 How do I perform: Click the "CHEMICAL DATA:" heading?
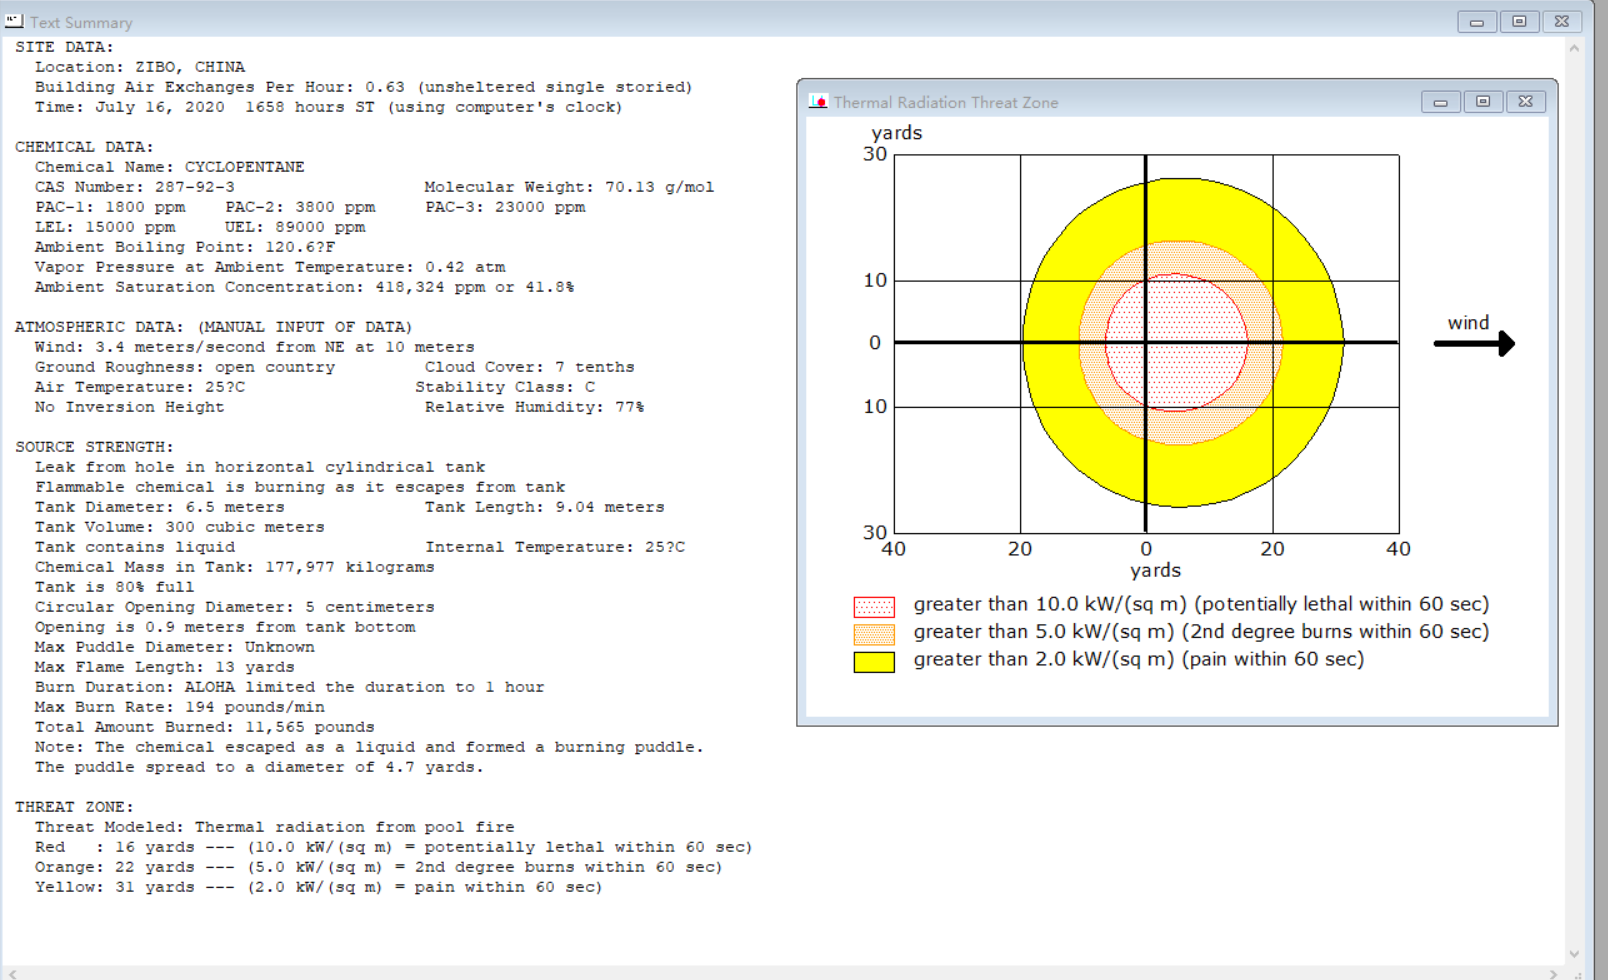point(84,147)
